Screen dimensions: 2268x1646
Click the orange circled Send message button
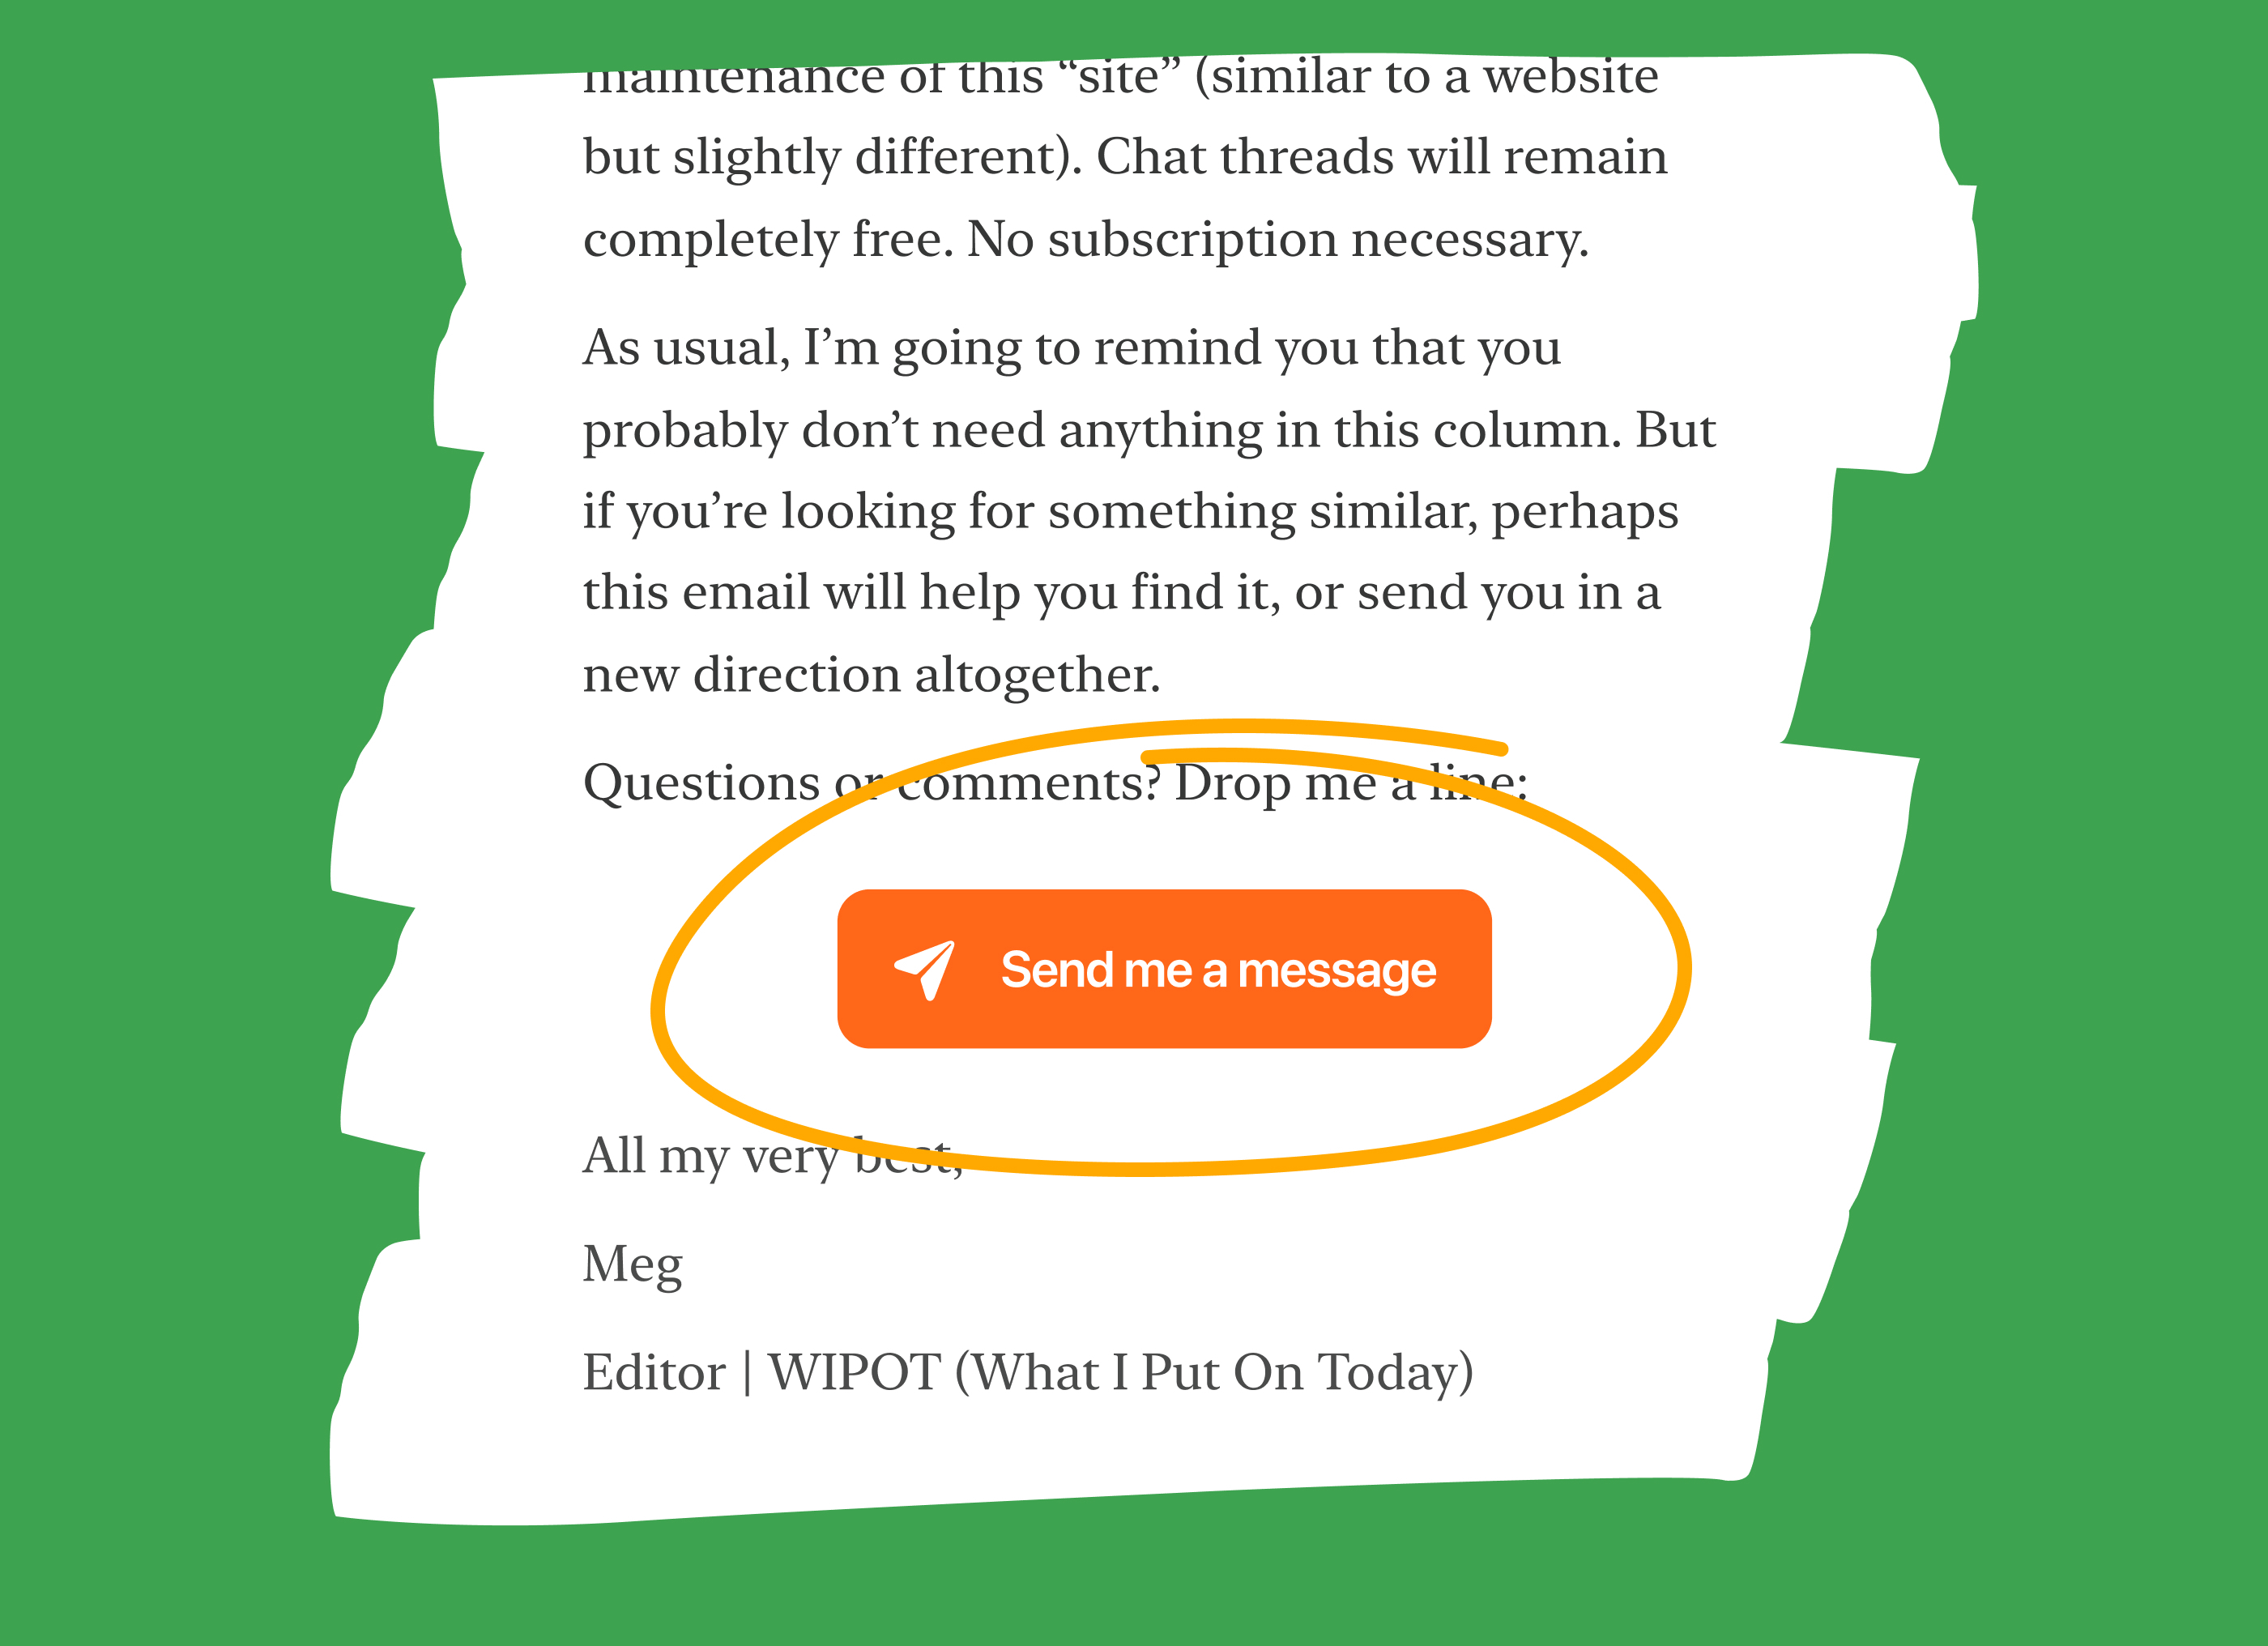(x=1161, y=966)
